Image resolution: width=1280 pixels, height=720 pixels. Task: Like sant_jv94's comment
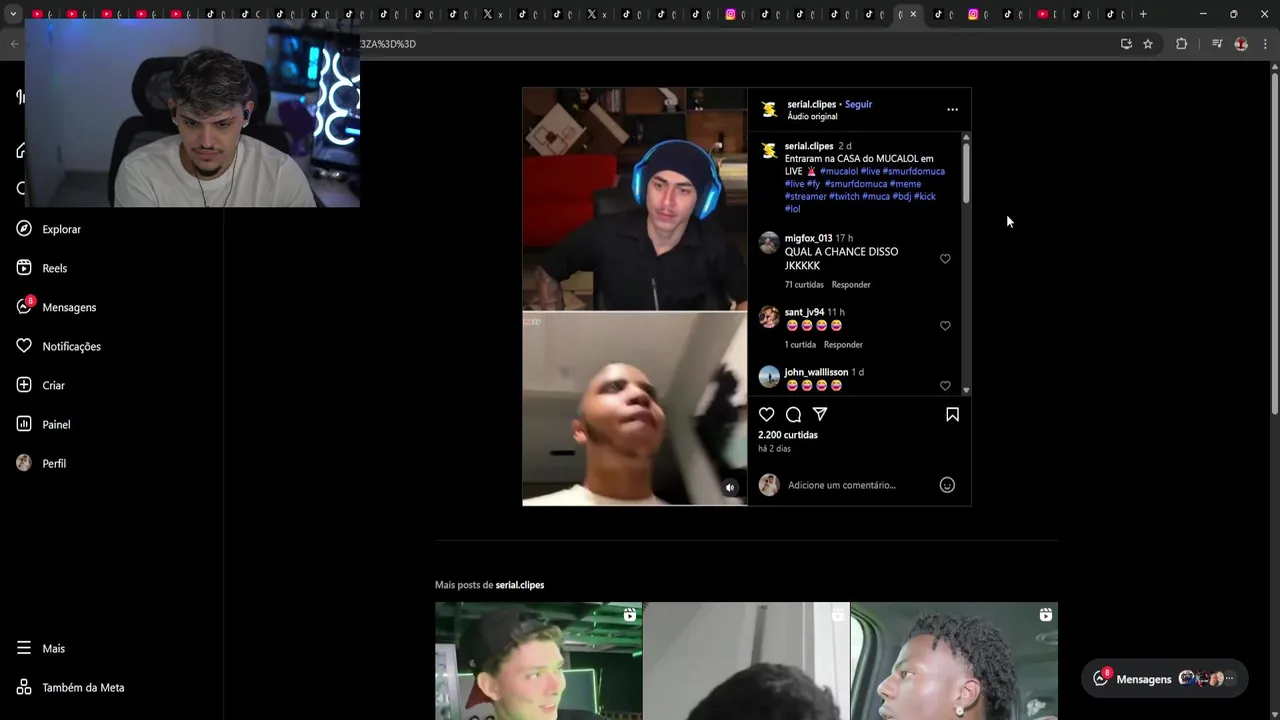[945, 326]
